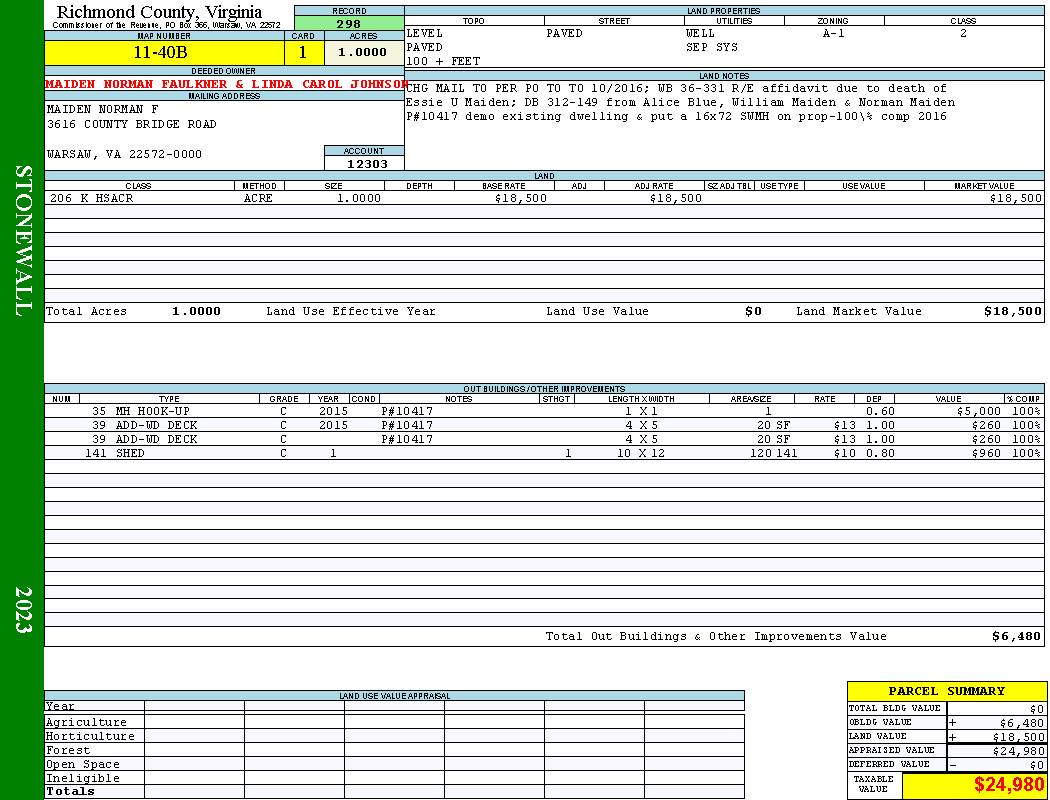The width and height of the screenshot is (1050, 800).
Task: Select MH HOOK-UP value $5,000
Action: [x=979, y=412]
